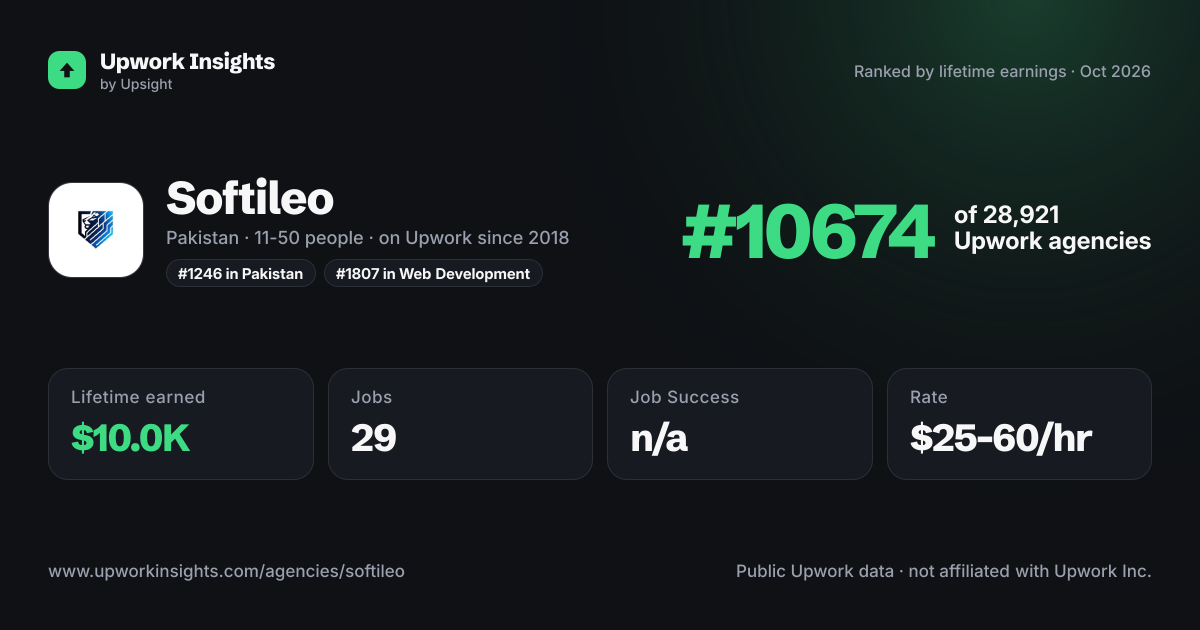
Task: Select the #10674 rank number
Action: point(808,231)
